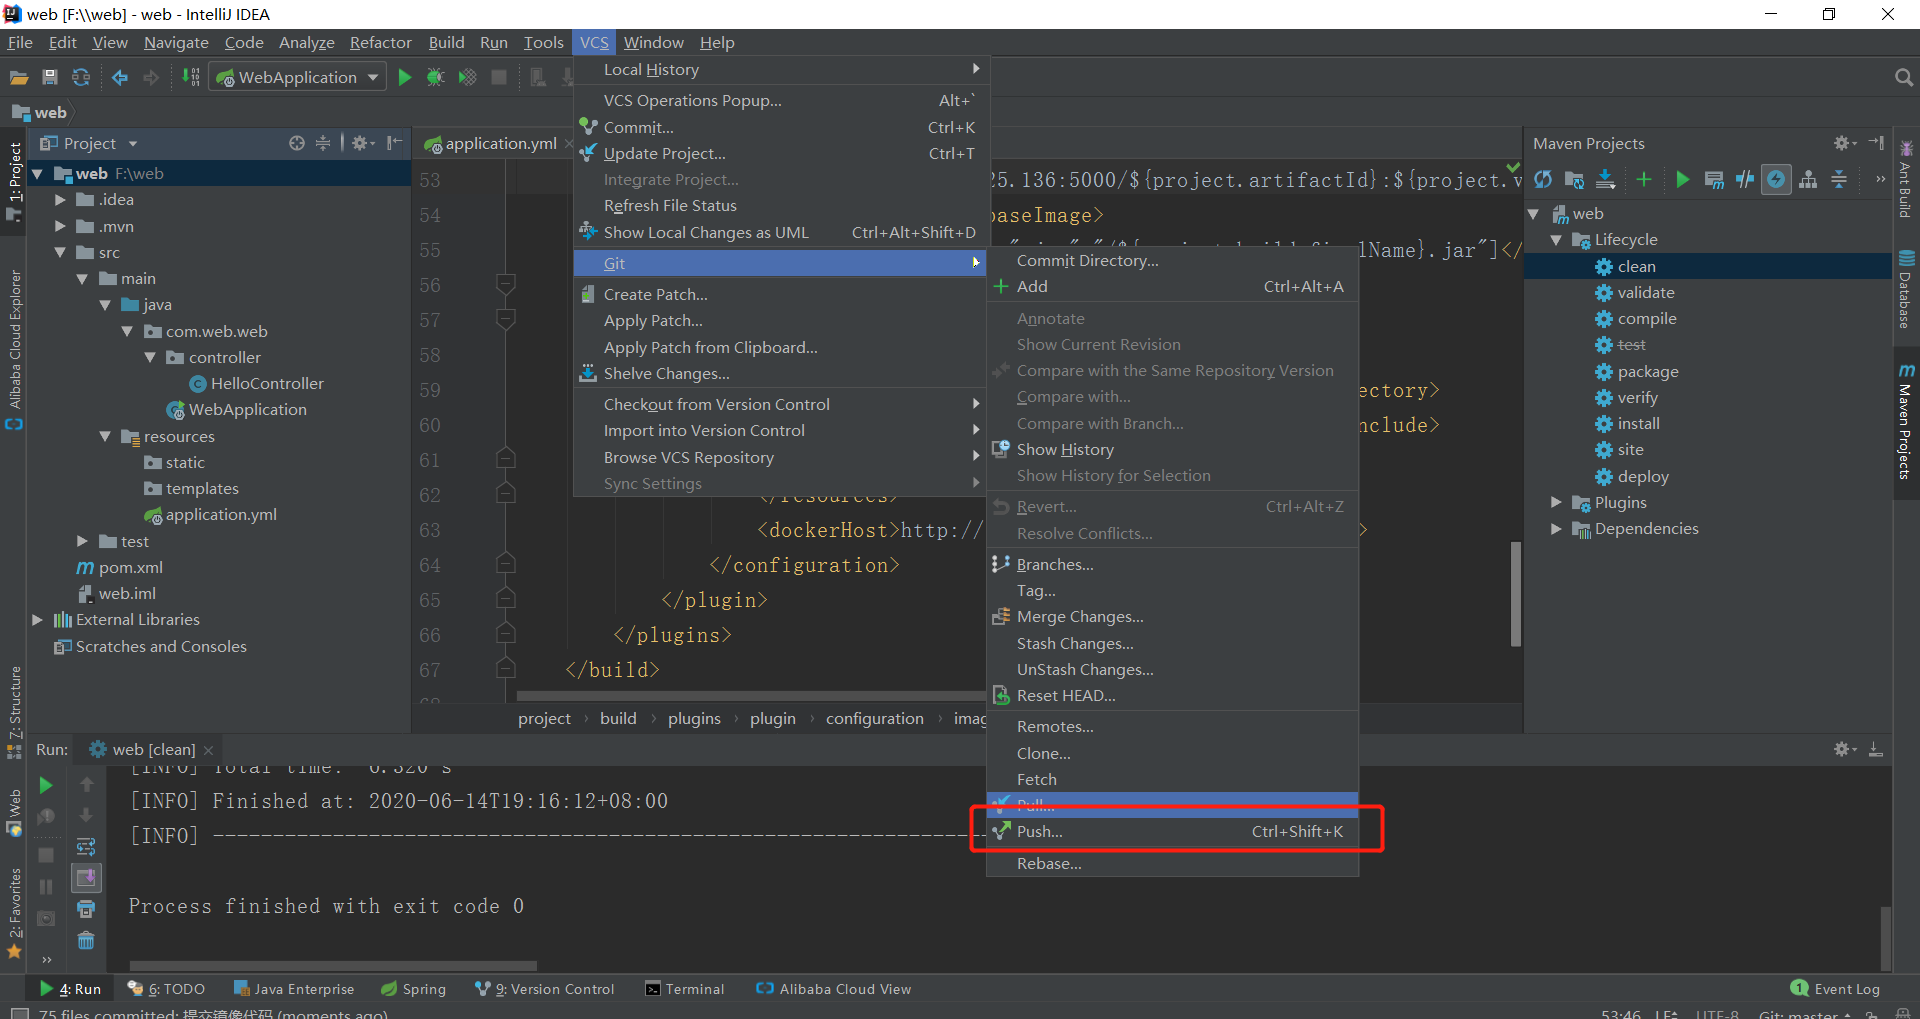1920x1019 pixels.
Task: Collapse the resources folder
Action: pos(105,437)
